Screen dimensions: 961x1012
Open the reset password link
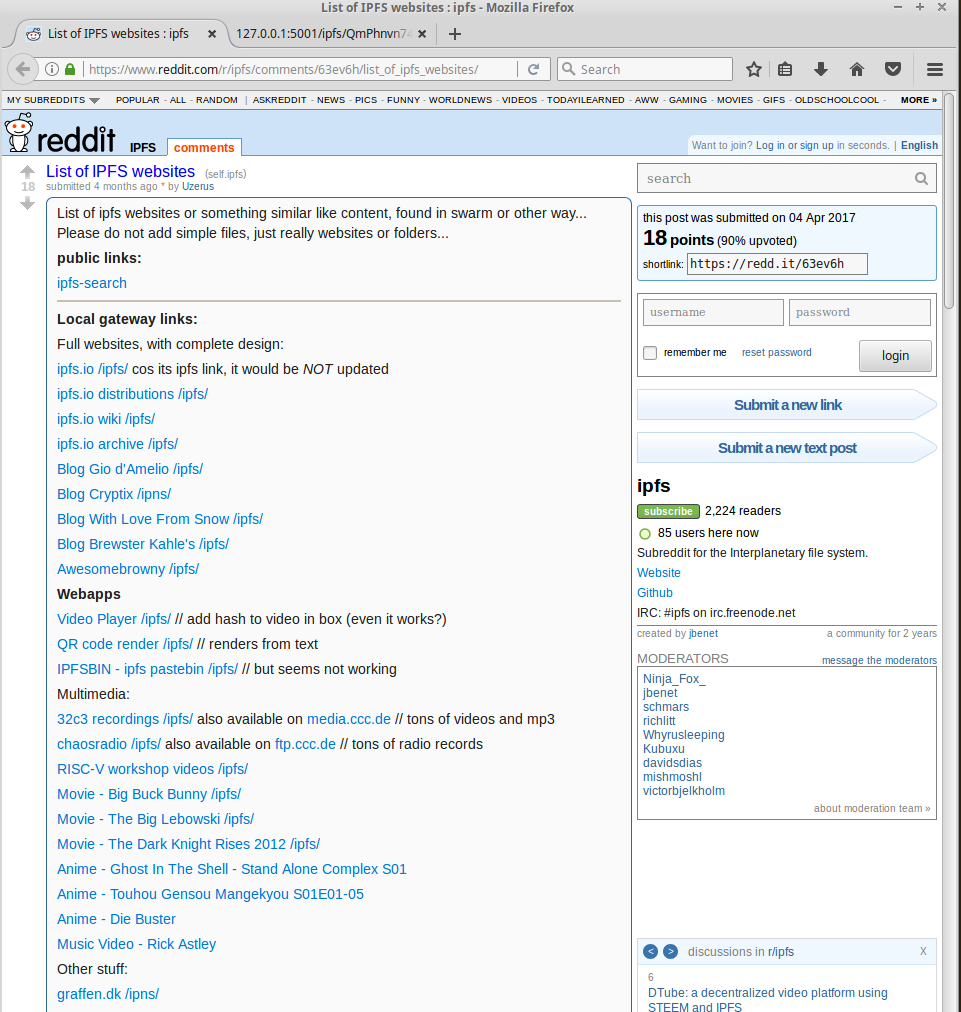(776, 352)
